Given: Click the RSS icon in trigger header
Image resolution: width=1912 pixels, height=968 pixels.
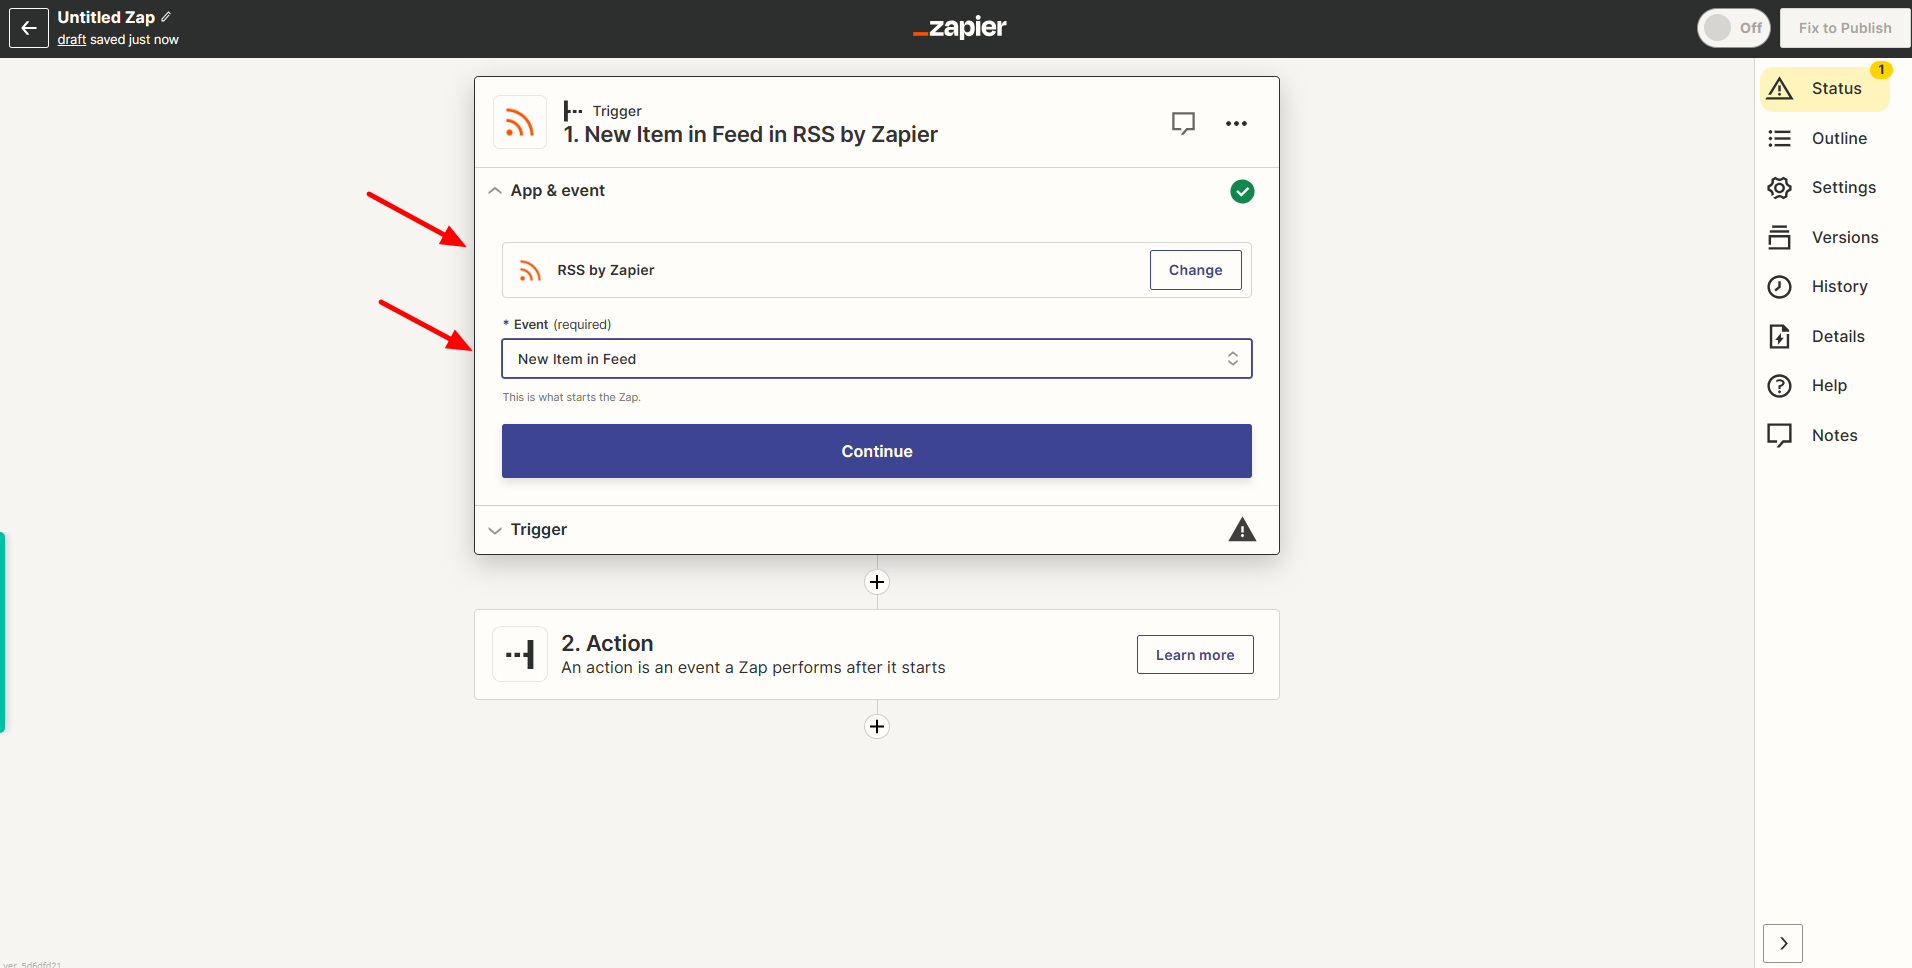Looking at the screenshot, I should 520,122.
